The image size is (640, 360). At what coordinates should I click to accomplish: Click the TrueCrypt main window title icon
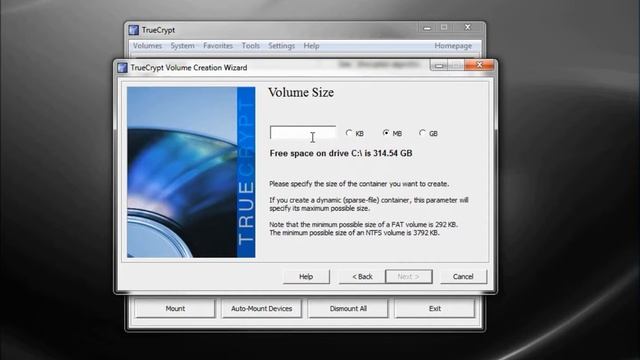point(133,30)
